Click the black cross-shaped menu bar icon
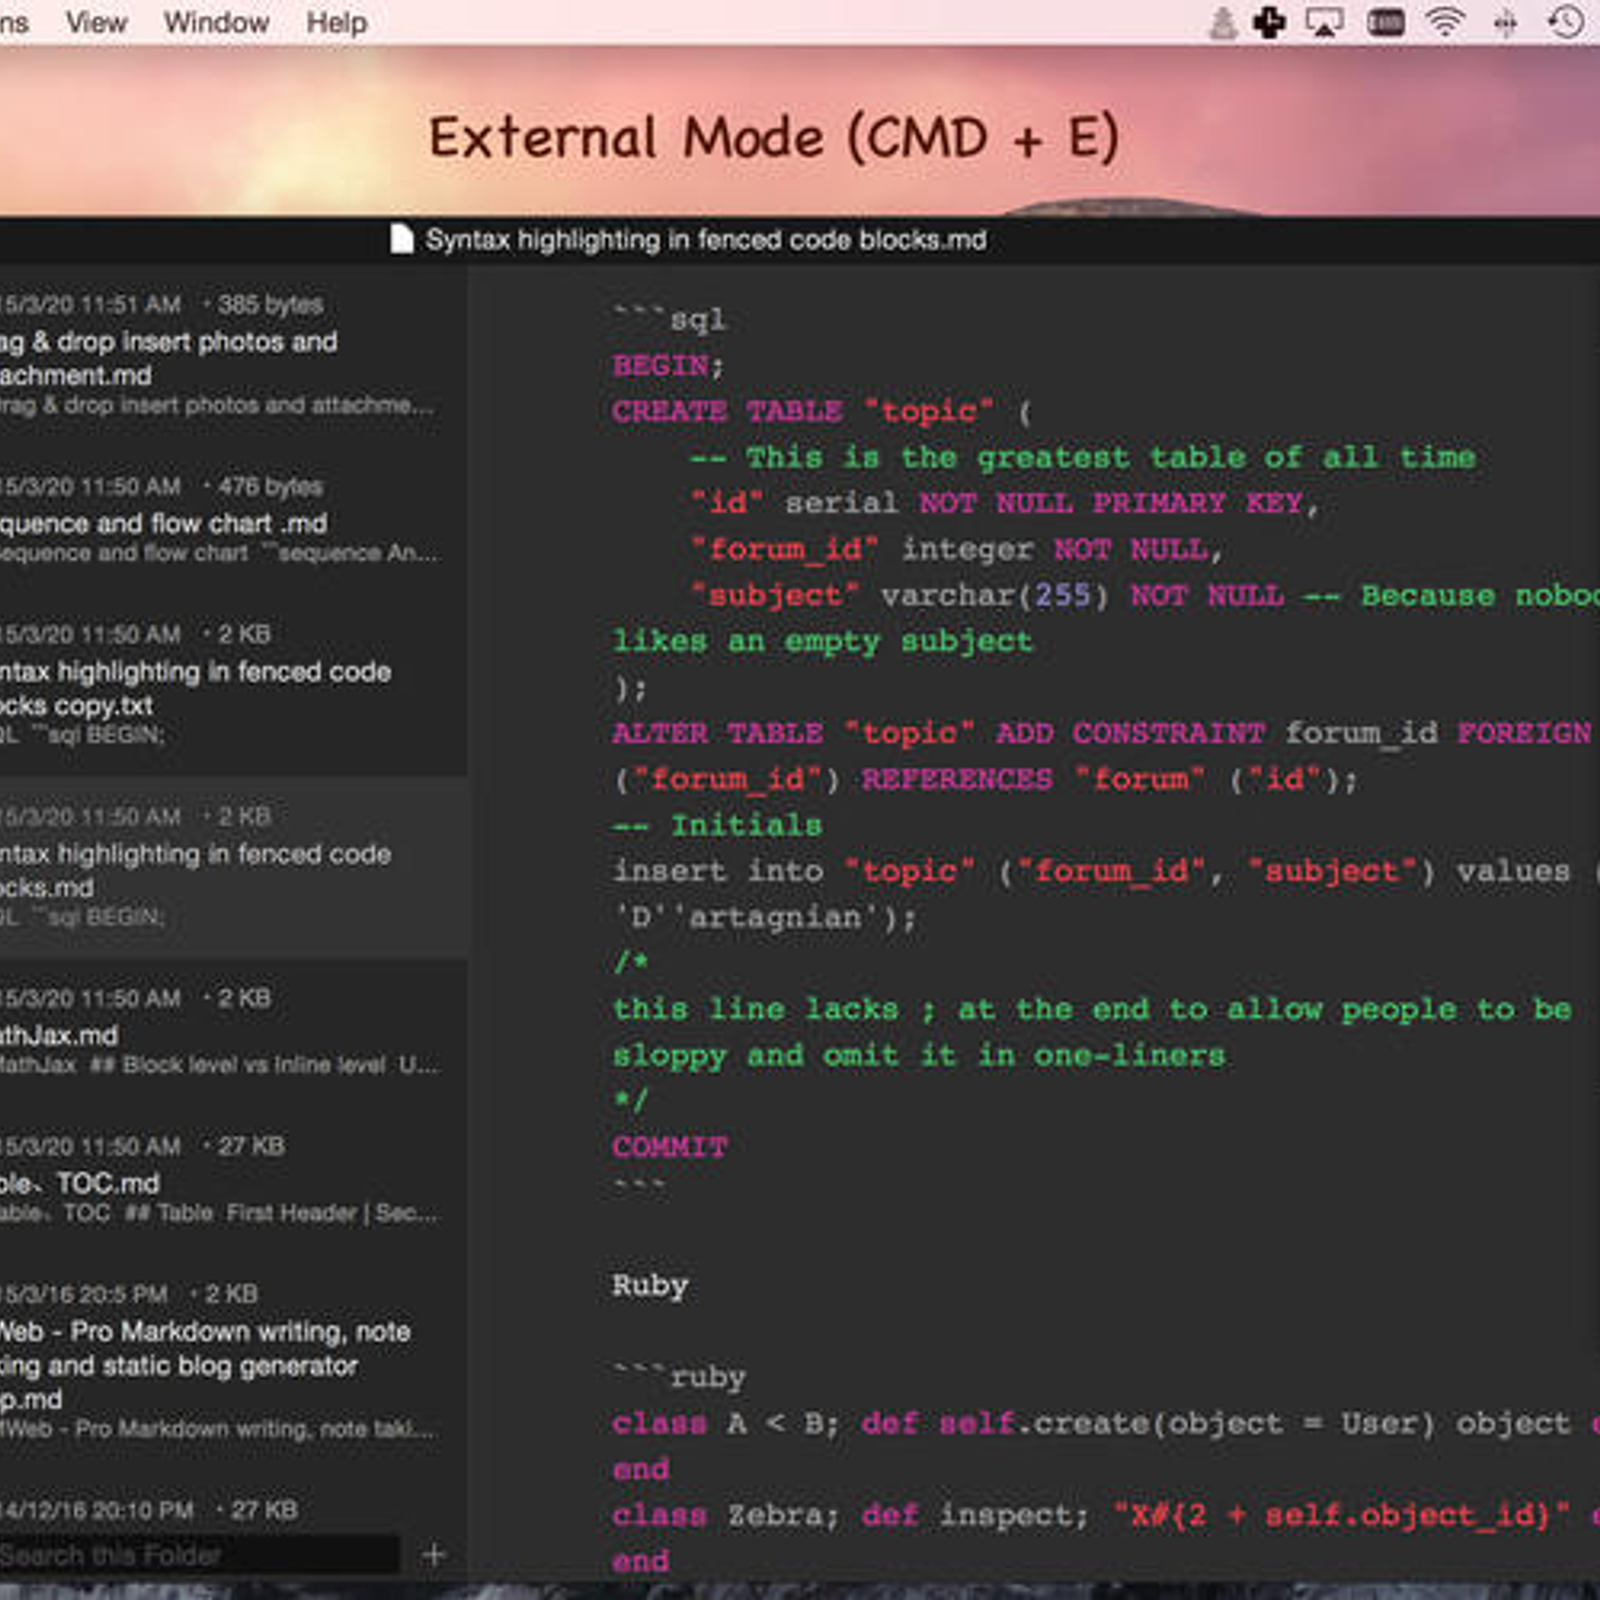 [1270, 22]
